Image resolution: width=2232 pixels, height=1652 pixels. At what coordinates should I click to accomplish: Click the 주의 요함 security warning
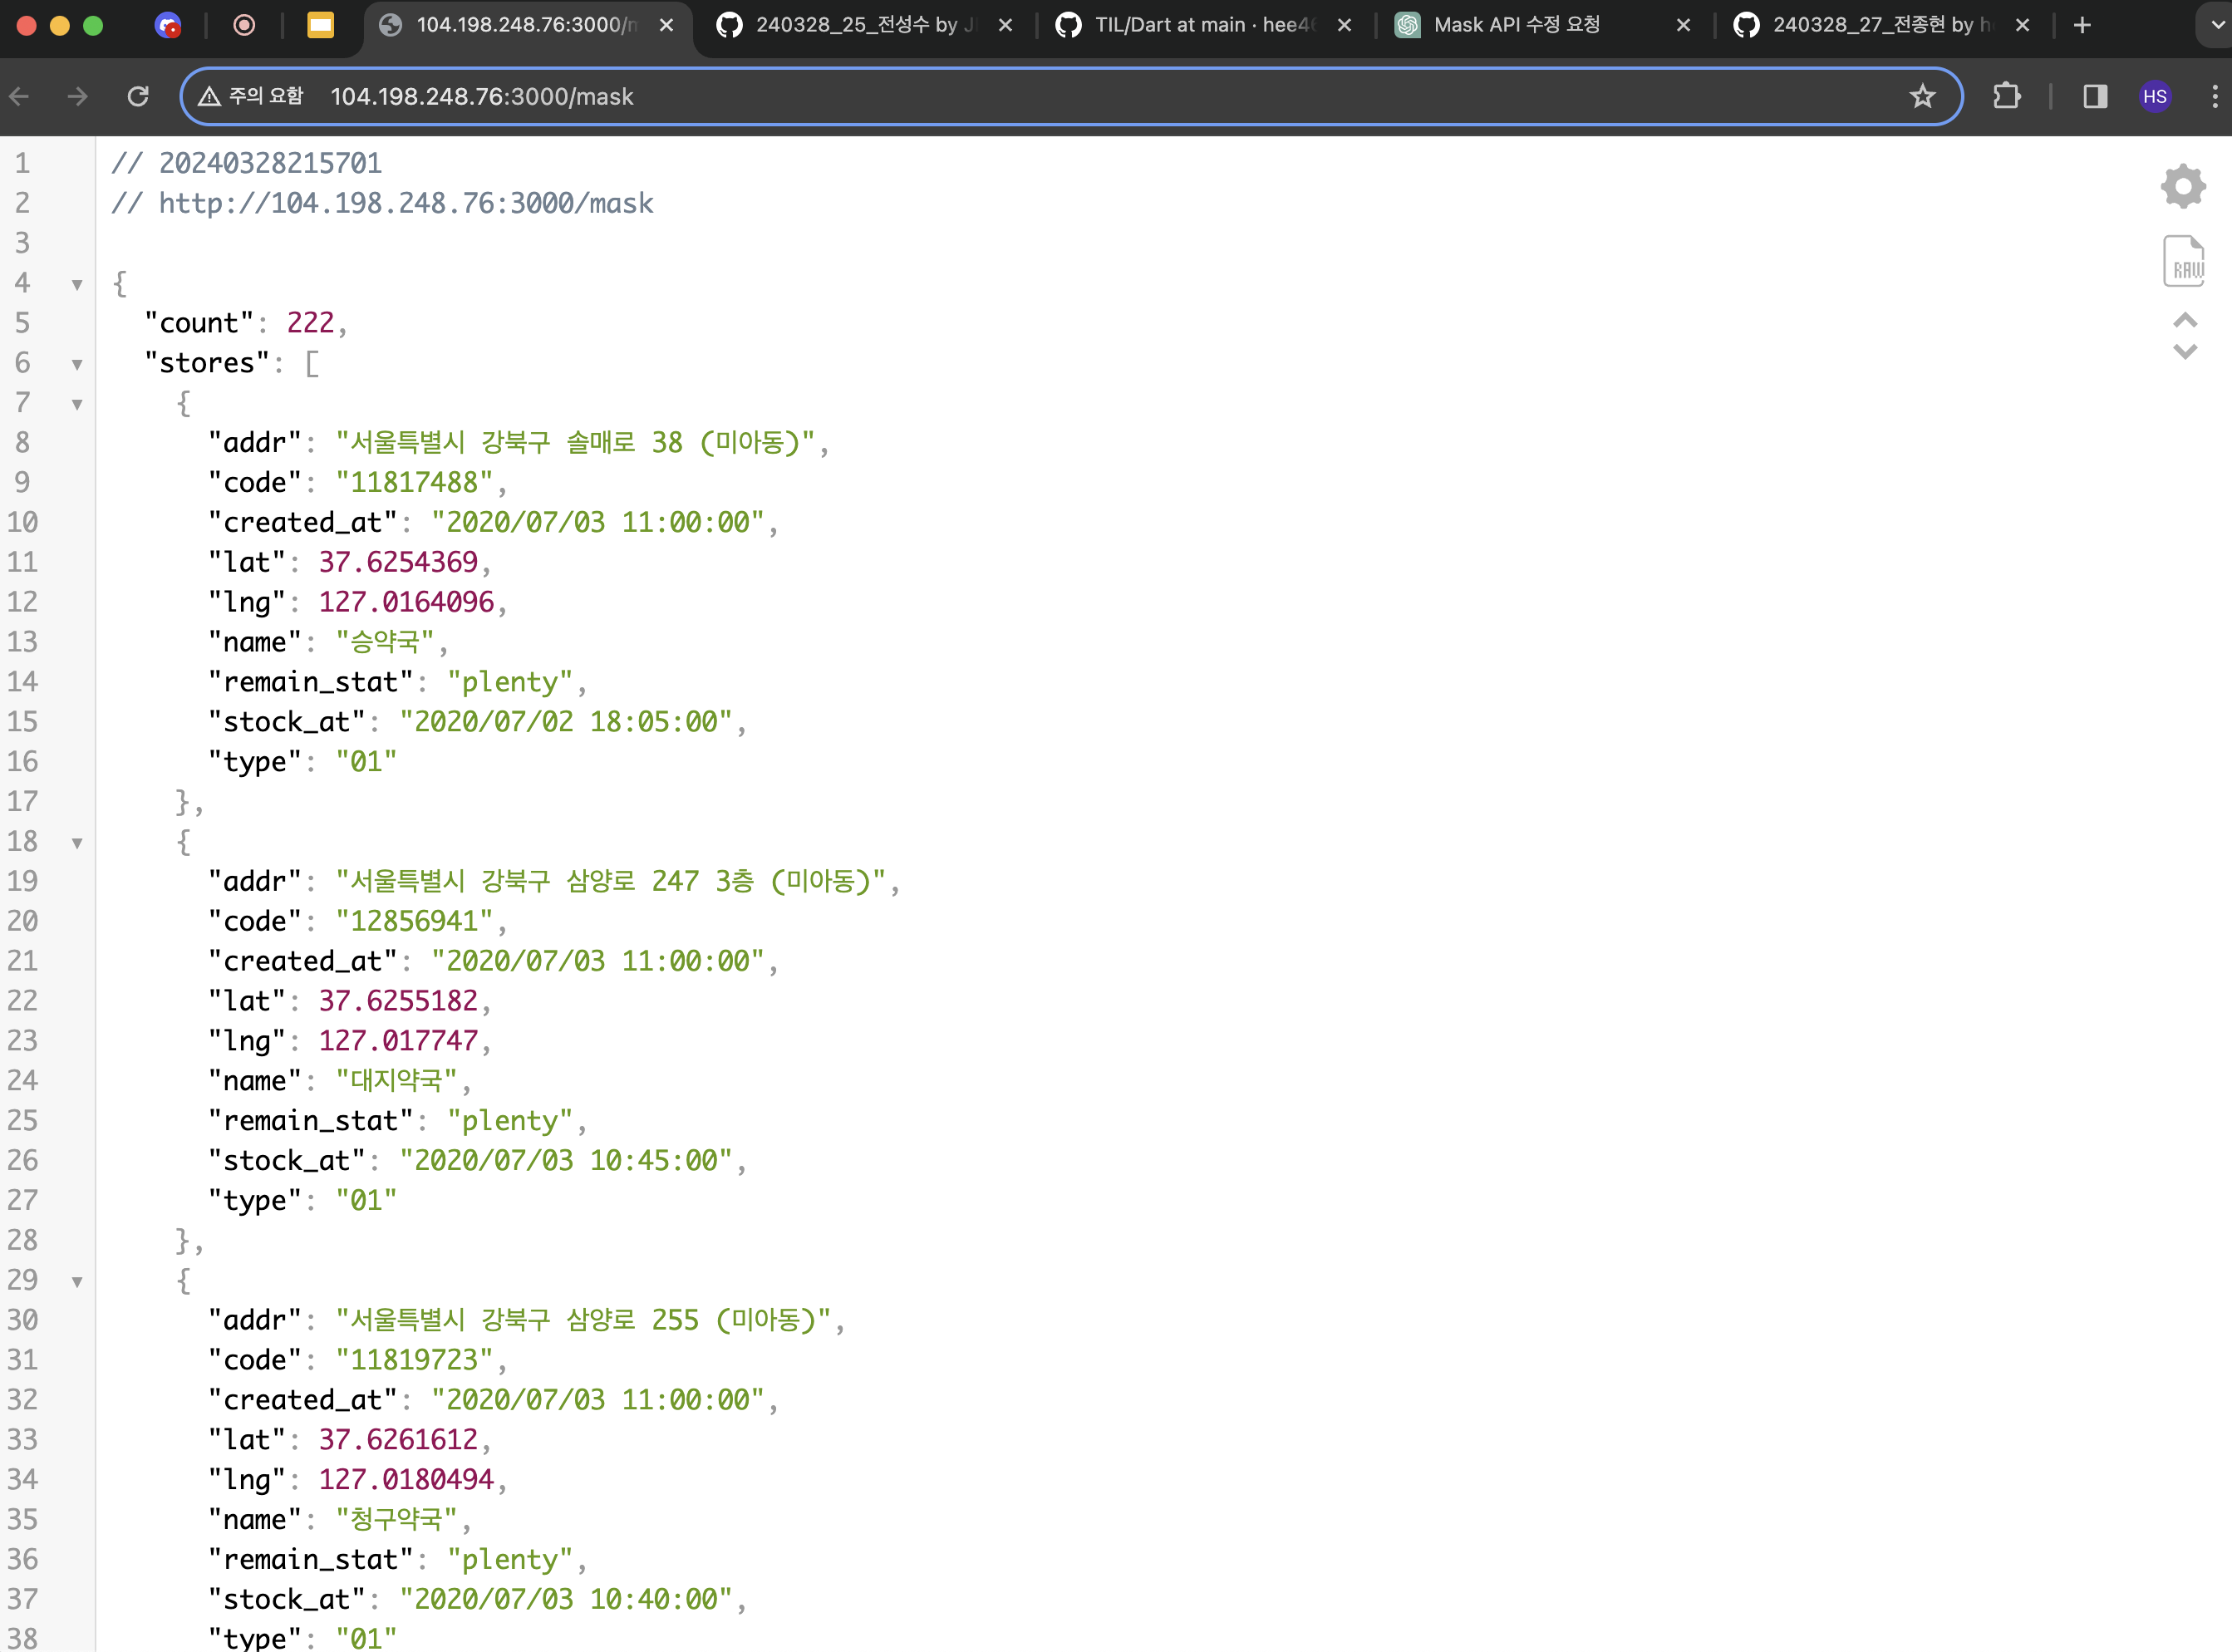coord(252,96)
